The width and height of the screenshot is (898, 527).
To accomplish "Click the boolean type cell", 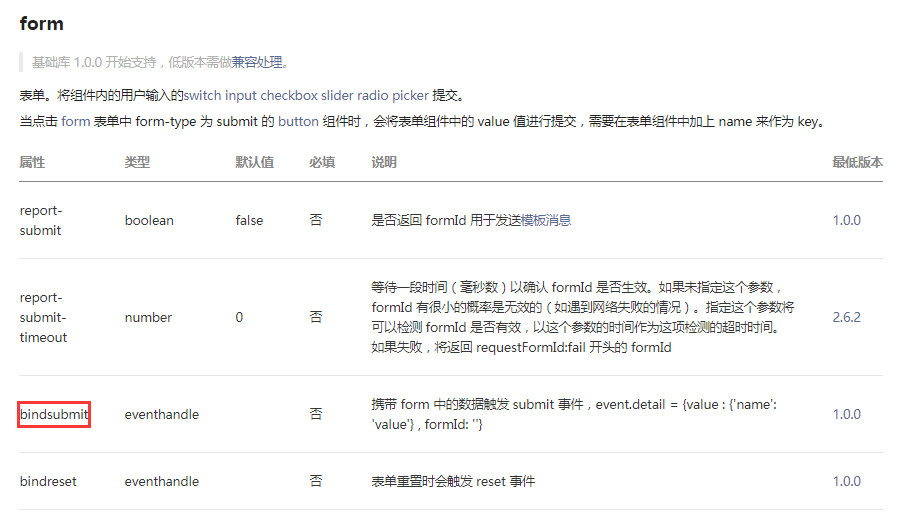I will [149, 220].
